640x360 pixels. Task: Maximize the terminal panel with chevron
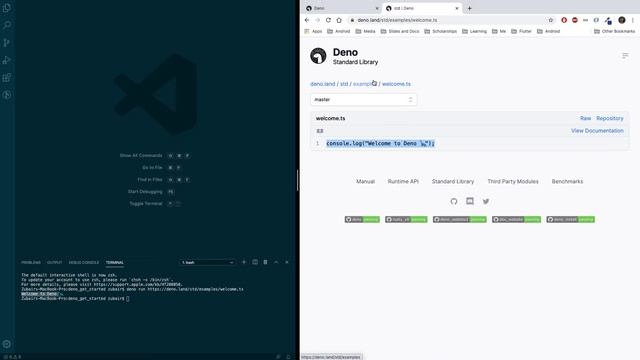(276, 262)
